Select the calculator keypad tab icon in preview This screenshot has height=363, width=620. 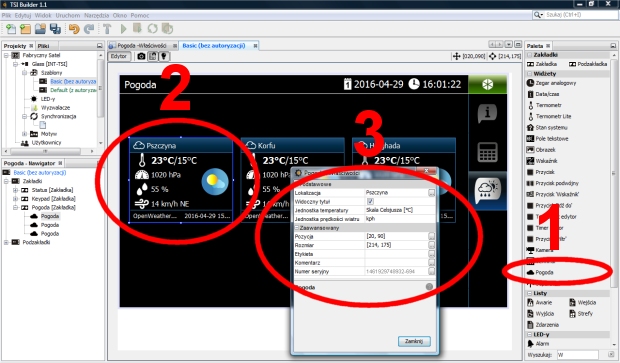point(487,152)
